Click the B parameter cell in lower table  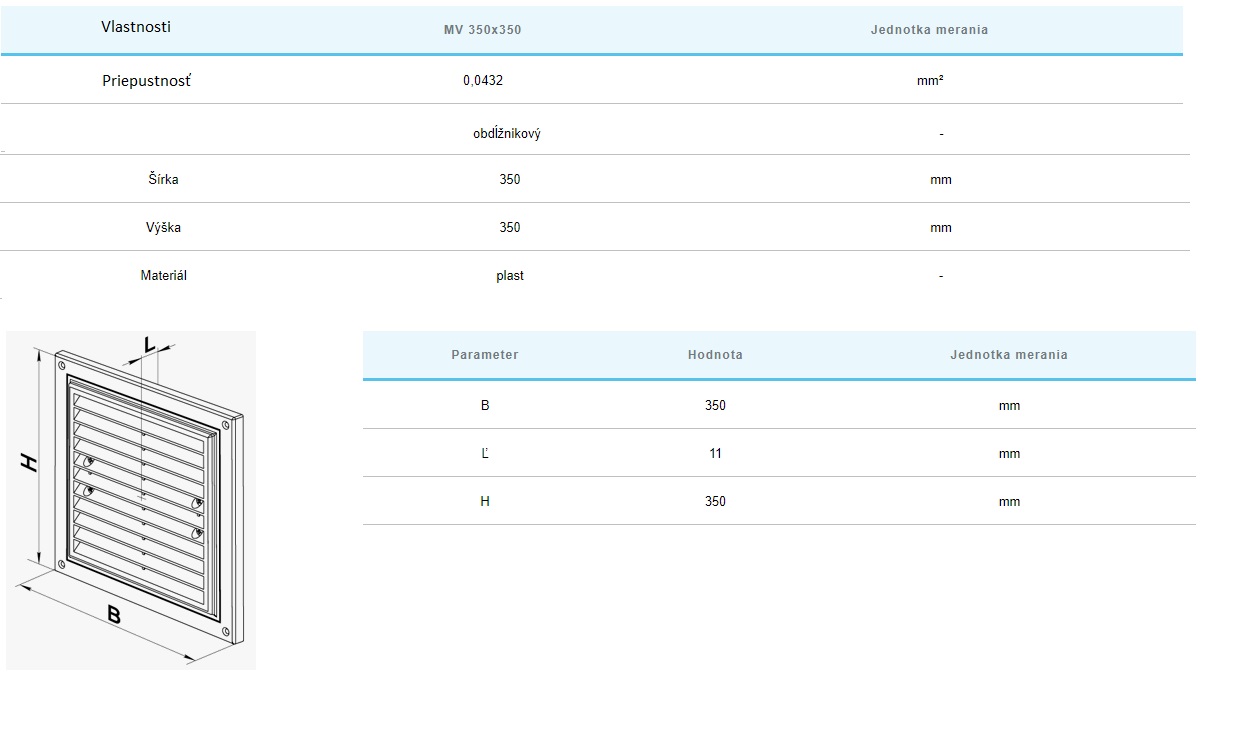[485, 406]
